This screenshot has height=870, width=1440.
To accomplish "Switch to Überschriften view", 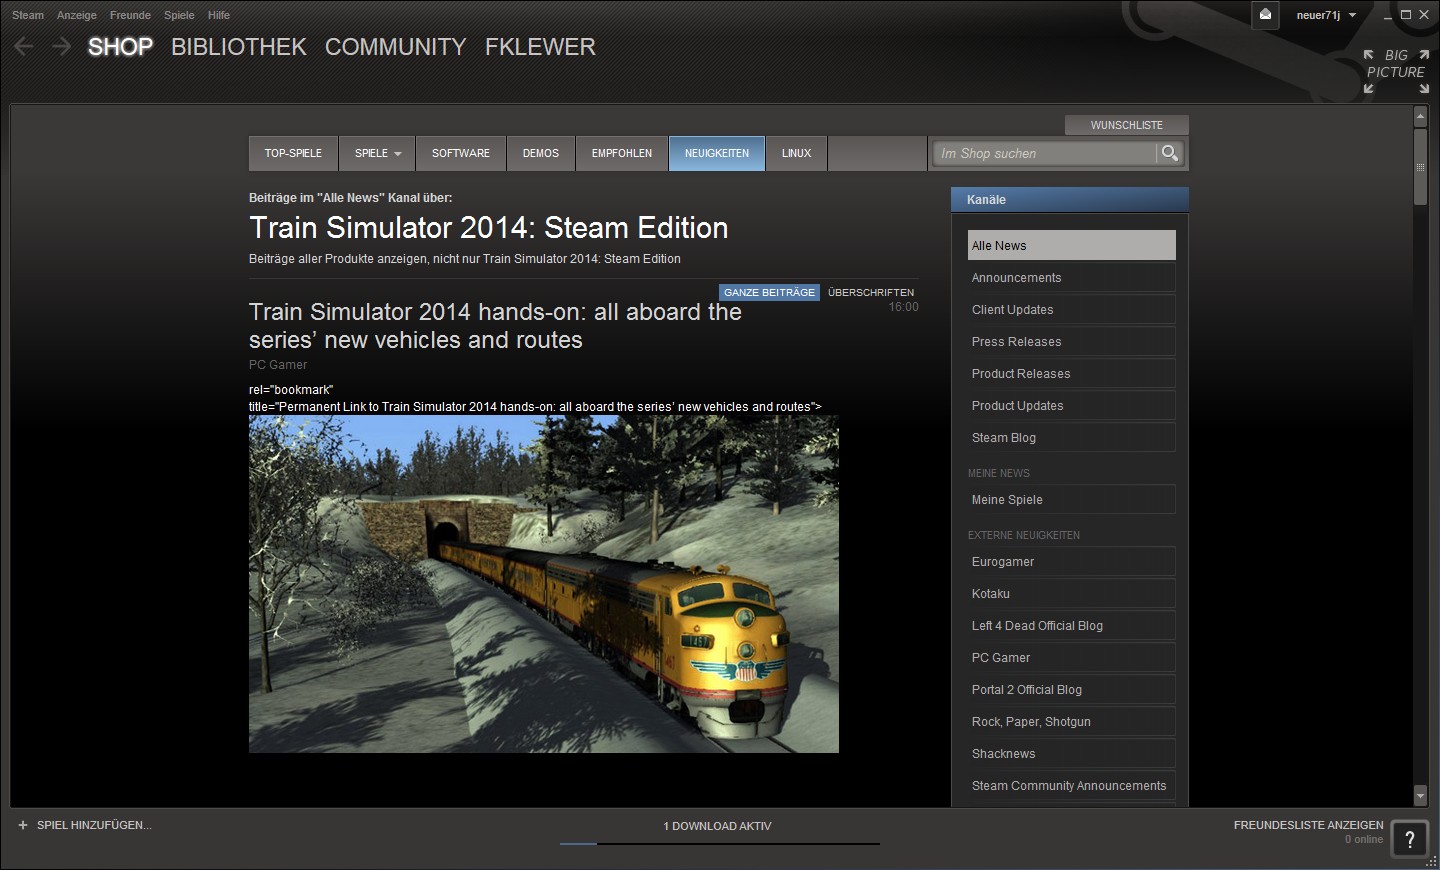I will pyautogui.click(x=871, y=292).
